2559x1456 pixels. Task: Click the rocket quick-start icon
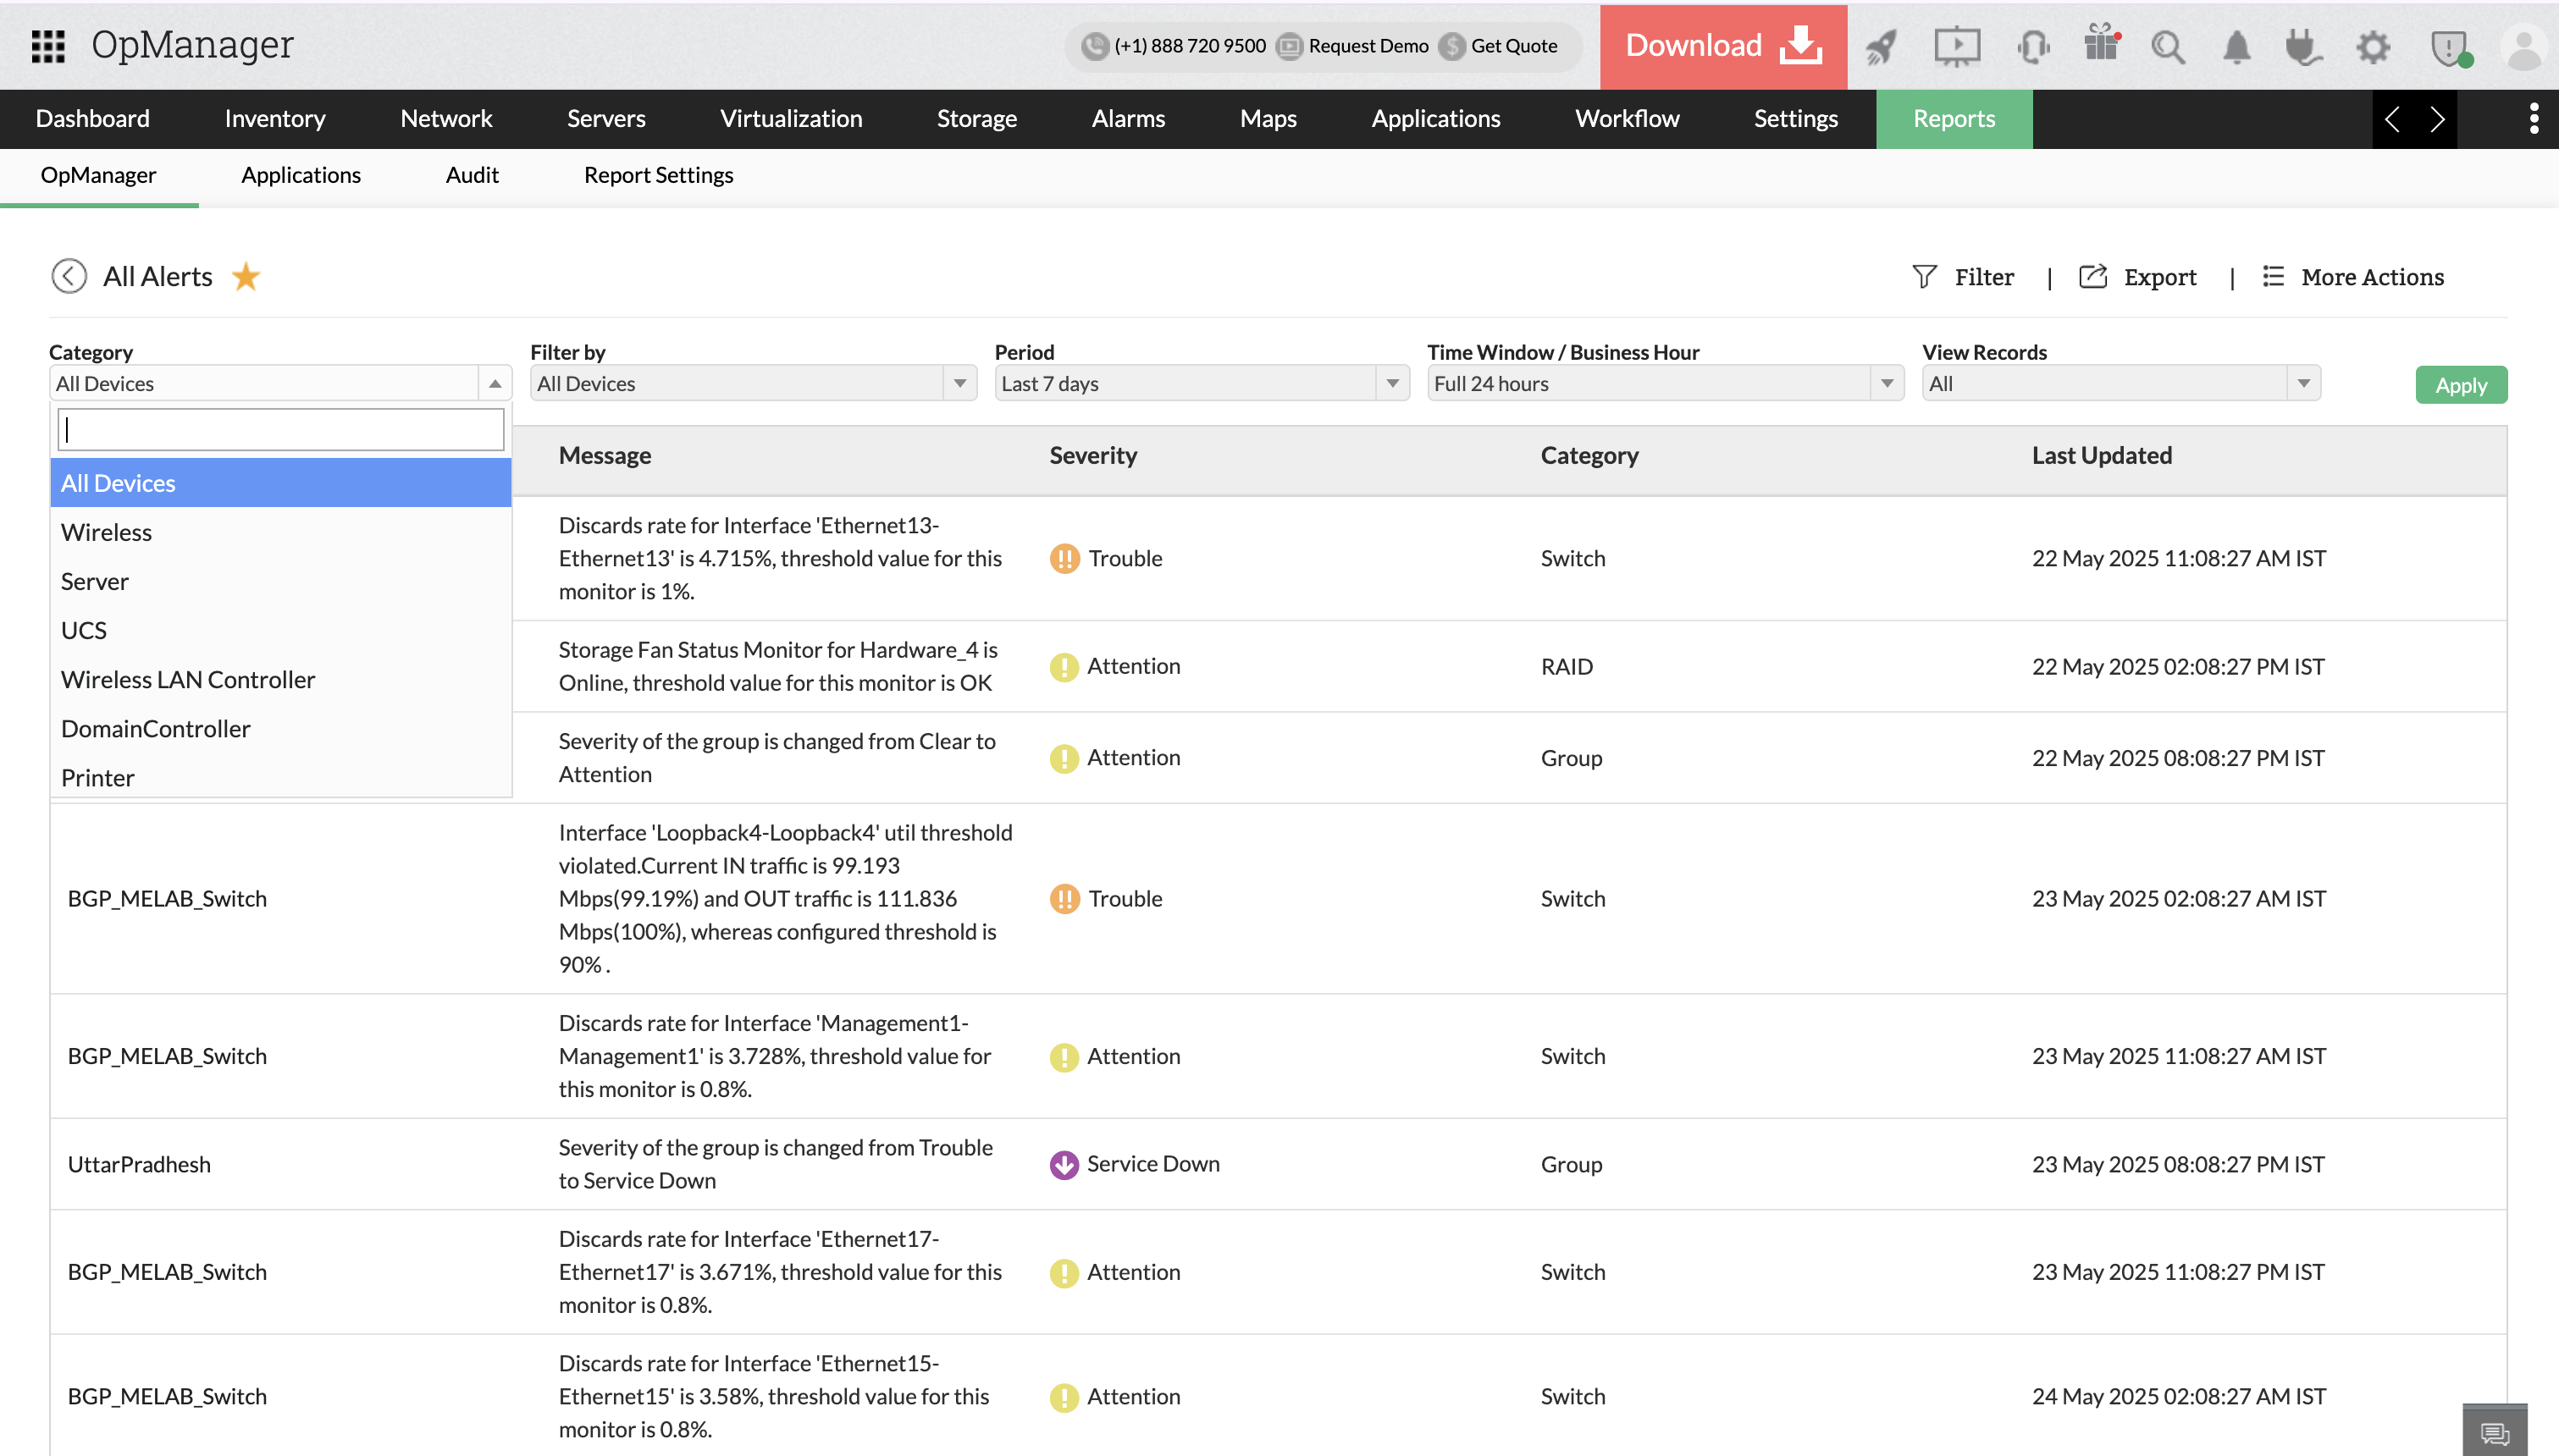coord(1881,46)
